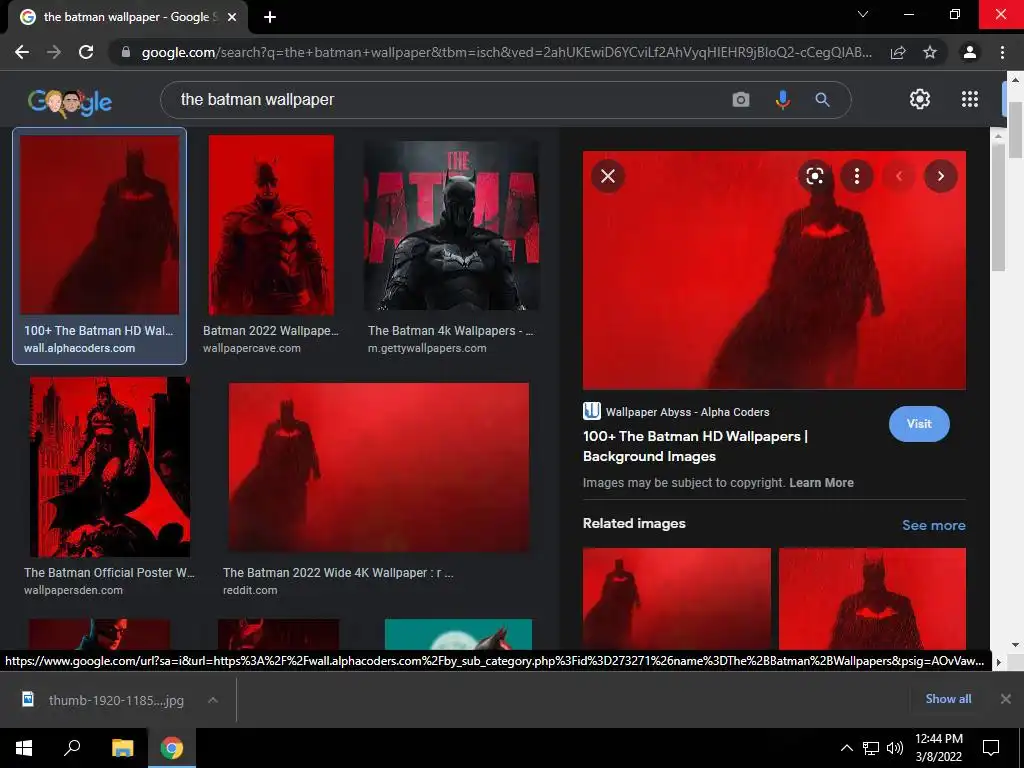Select the wall.alphacoders.com result thumbnail
This screenshot has height=768, width=1024.
(99, 225)
